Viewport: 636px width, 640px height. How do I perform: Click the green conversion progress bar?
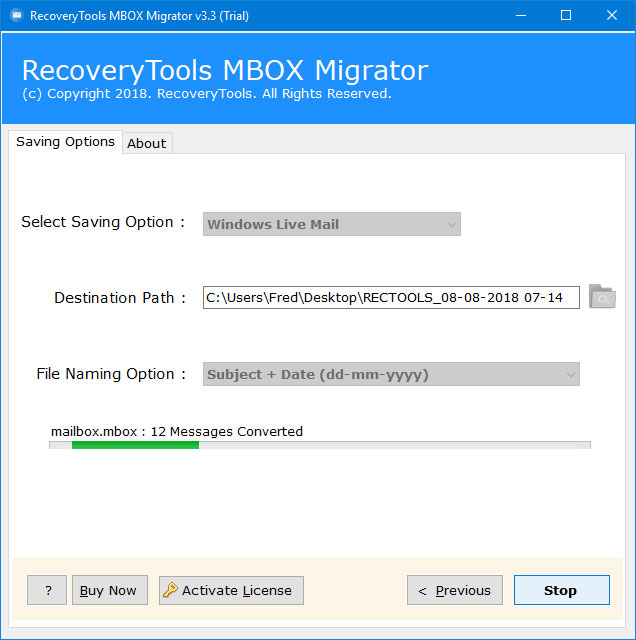[x=320, y=445]
